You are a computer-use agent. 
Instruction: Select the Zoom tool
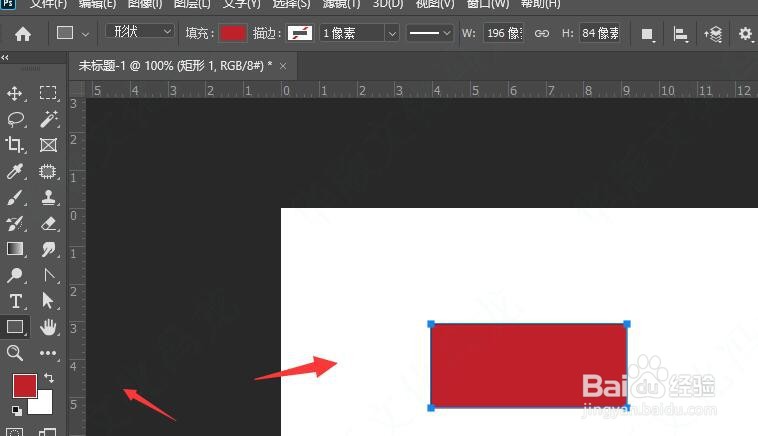click(15, 353)
